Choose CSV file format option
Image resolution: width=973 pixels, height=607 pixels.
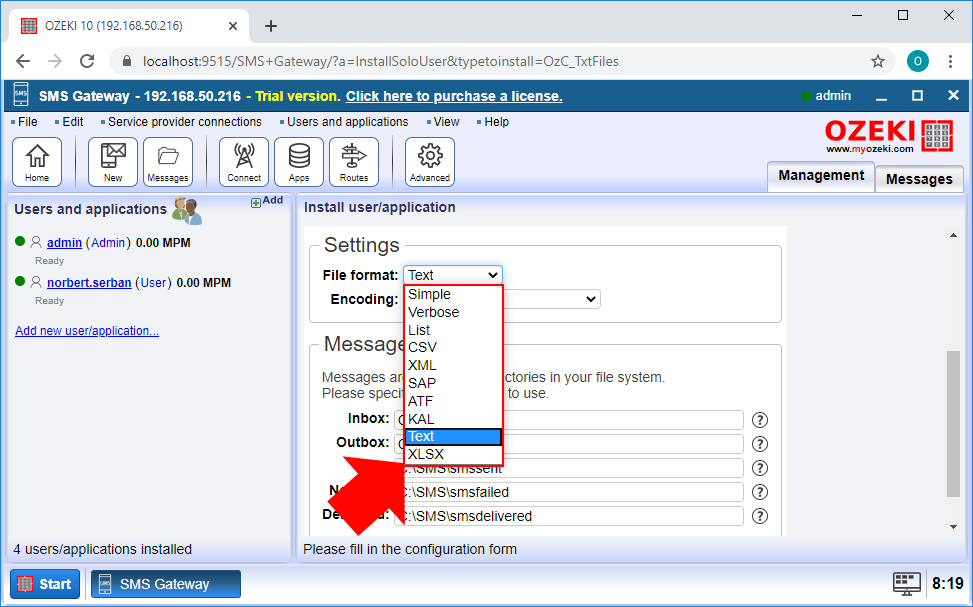point(452,348)
